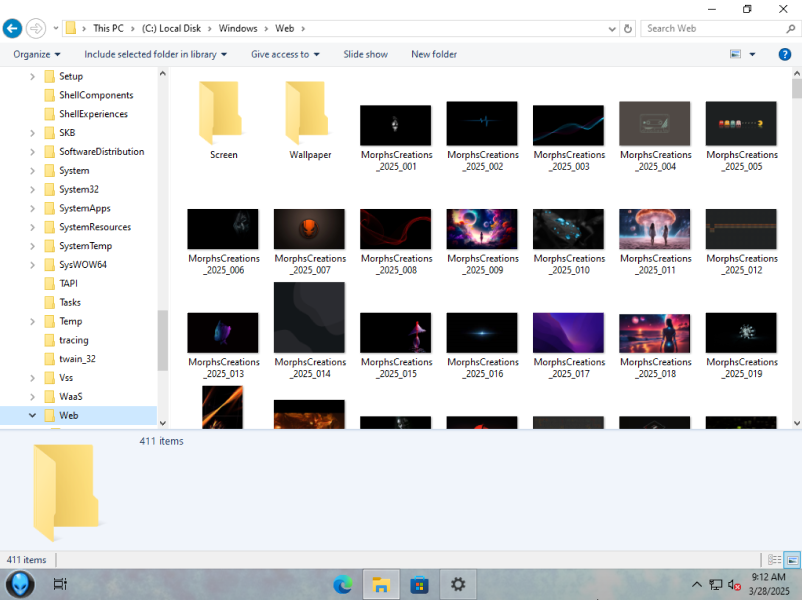
Task: Select MorphsCreations_2025_005 pac-man thumbnail
Action: [741, 123]
